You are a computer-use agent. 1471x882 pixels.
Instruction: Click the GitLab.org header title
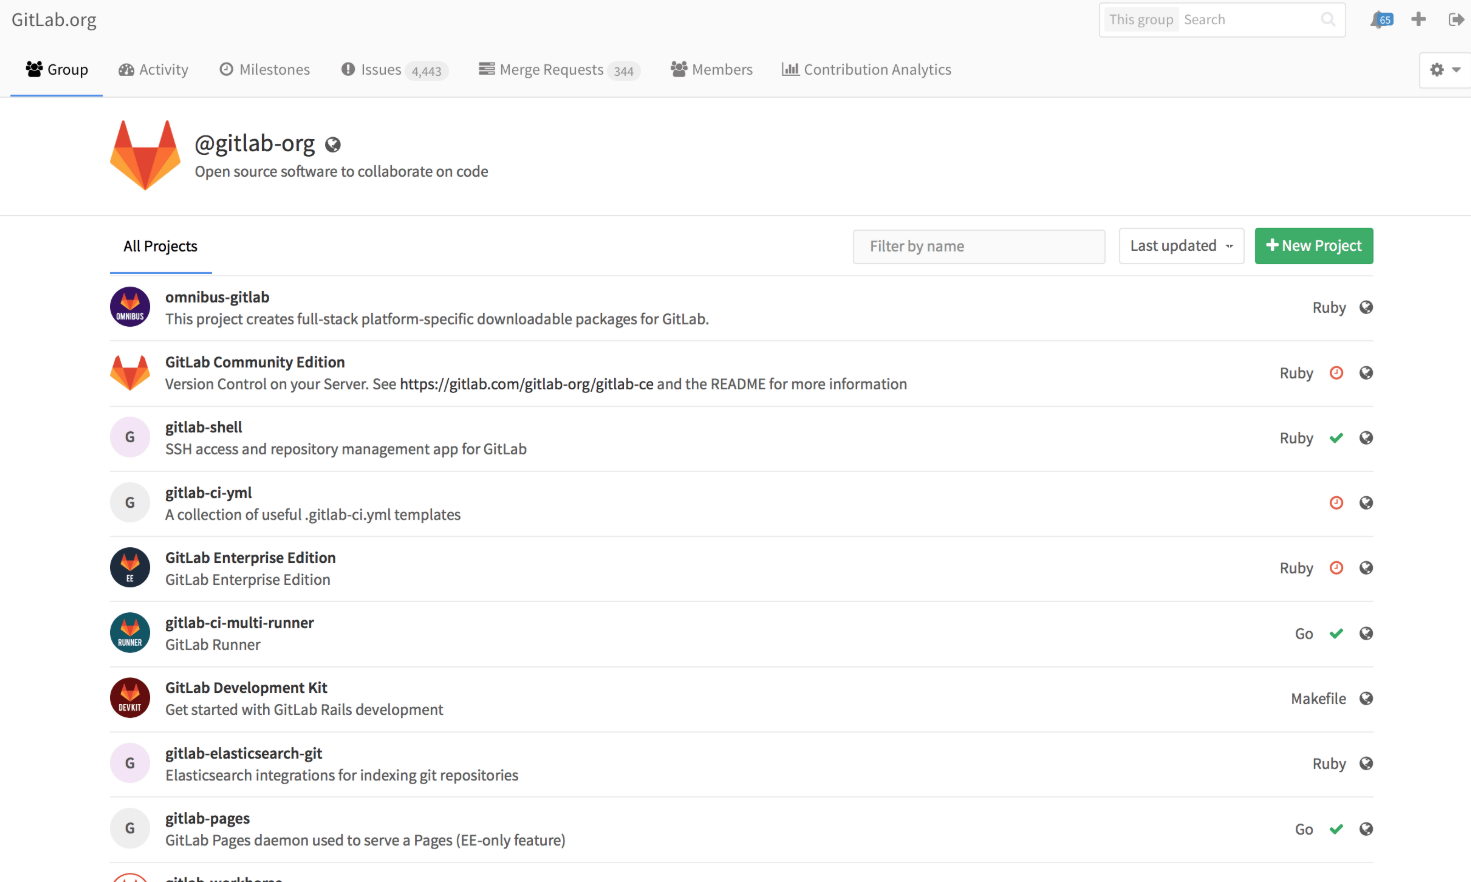54,20
